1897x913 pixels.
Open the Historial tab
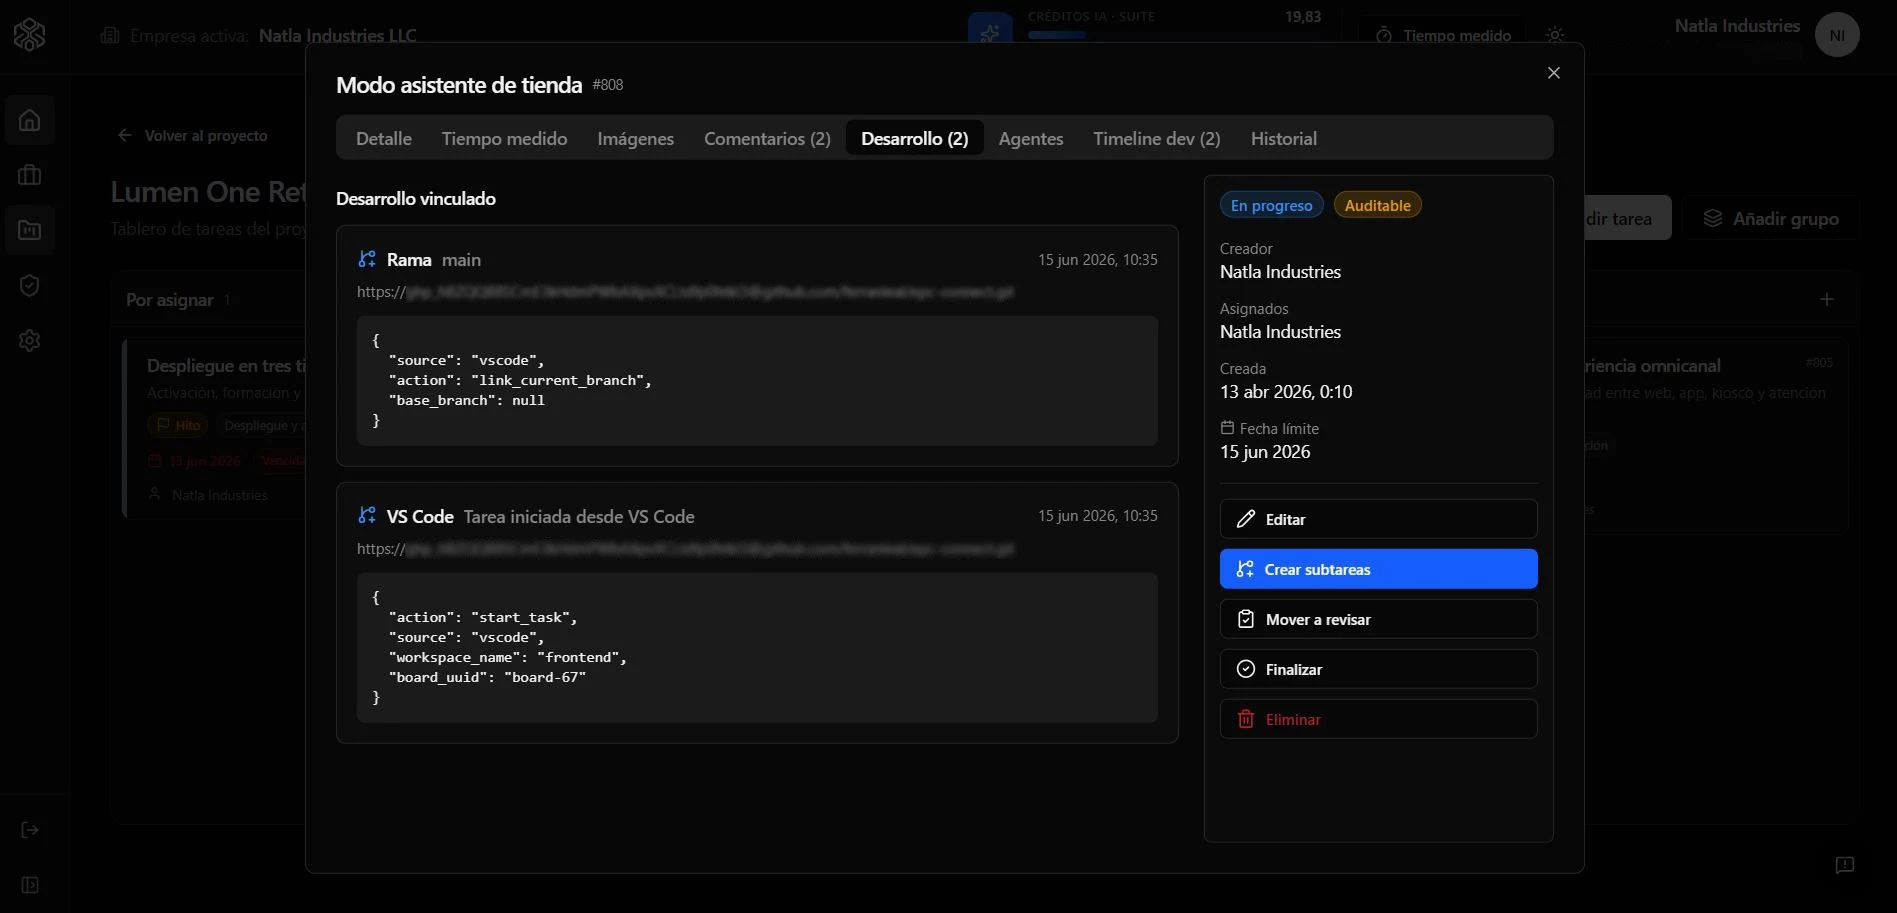pos(1283,138)
